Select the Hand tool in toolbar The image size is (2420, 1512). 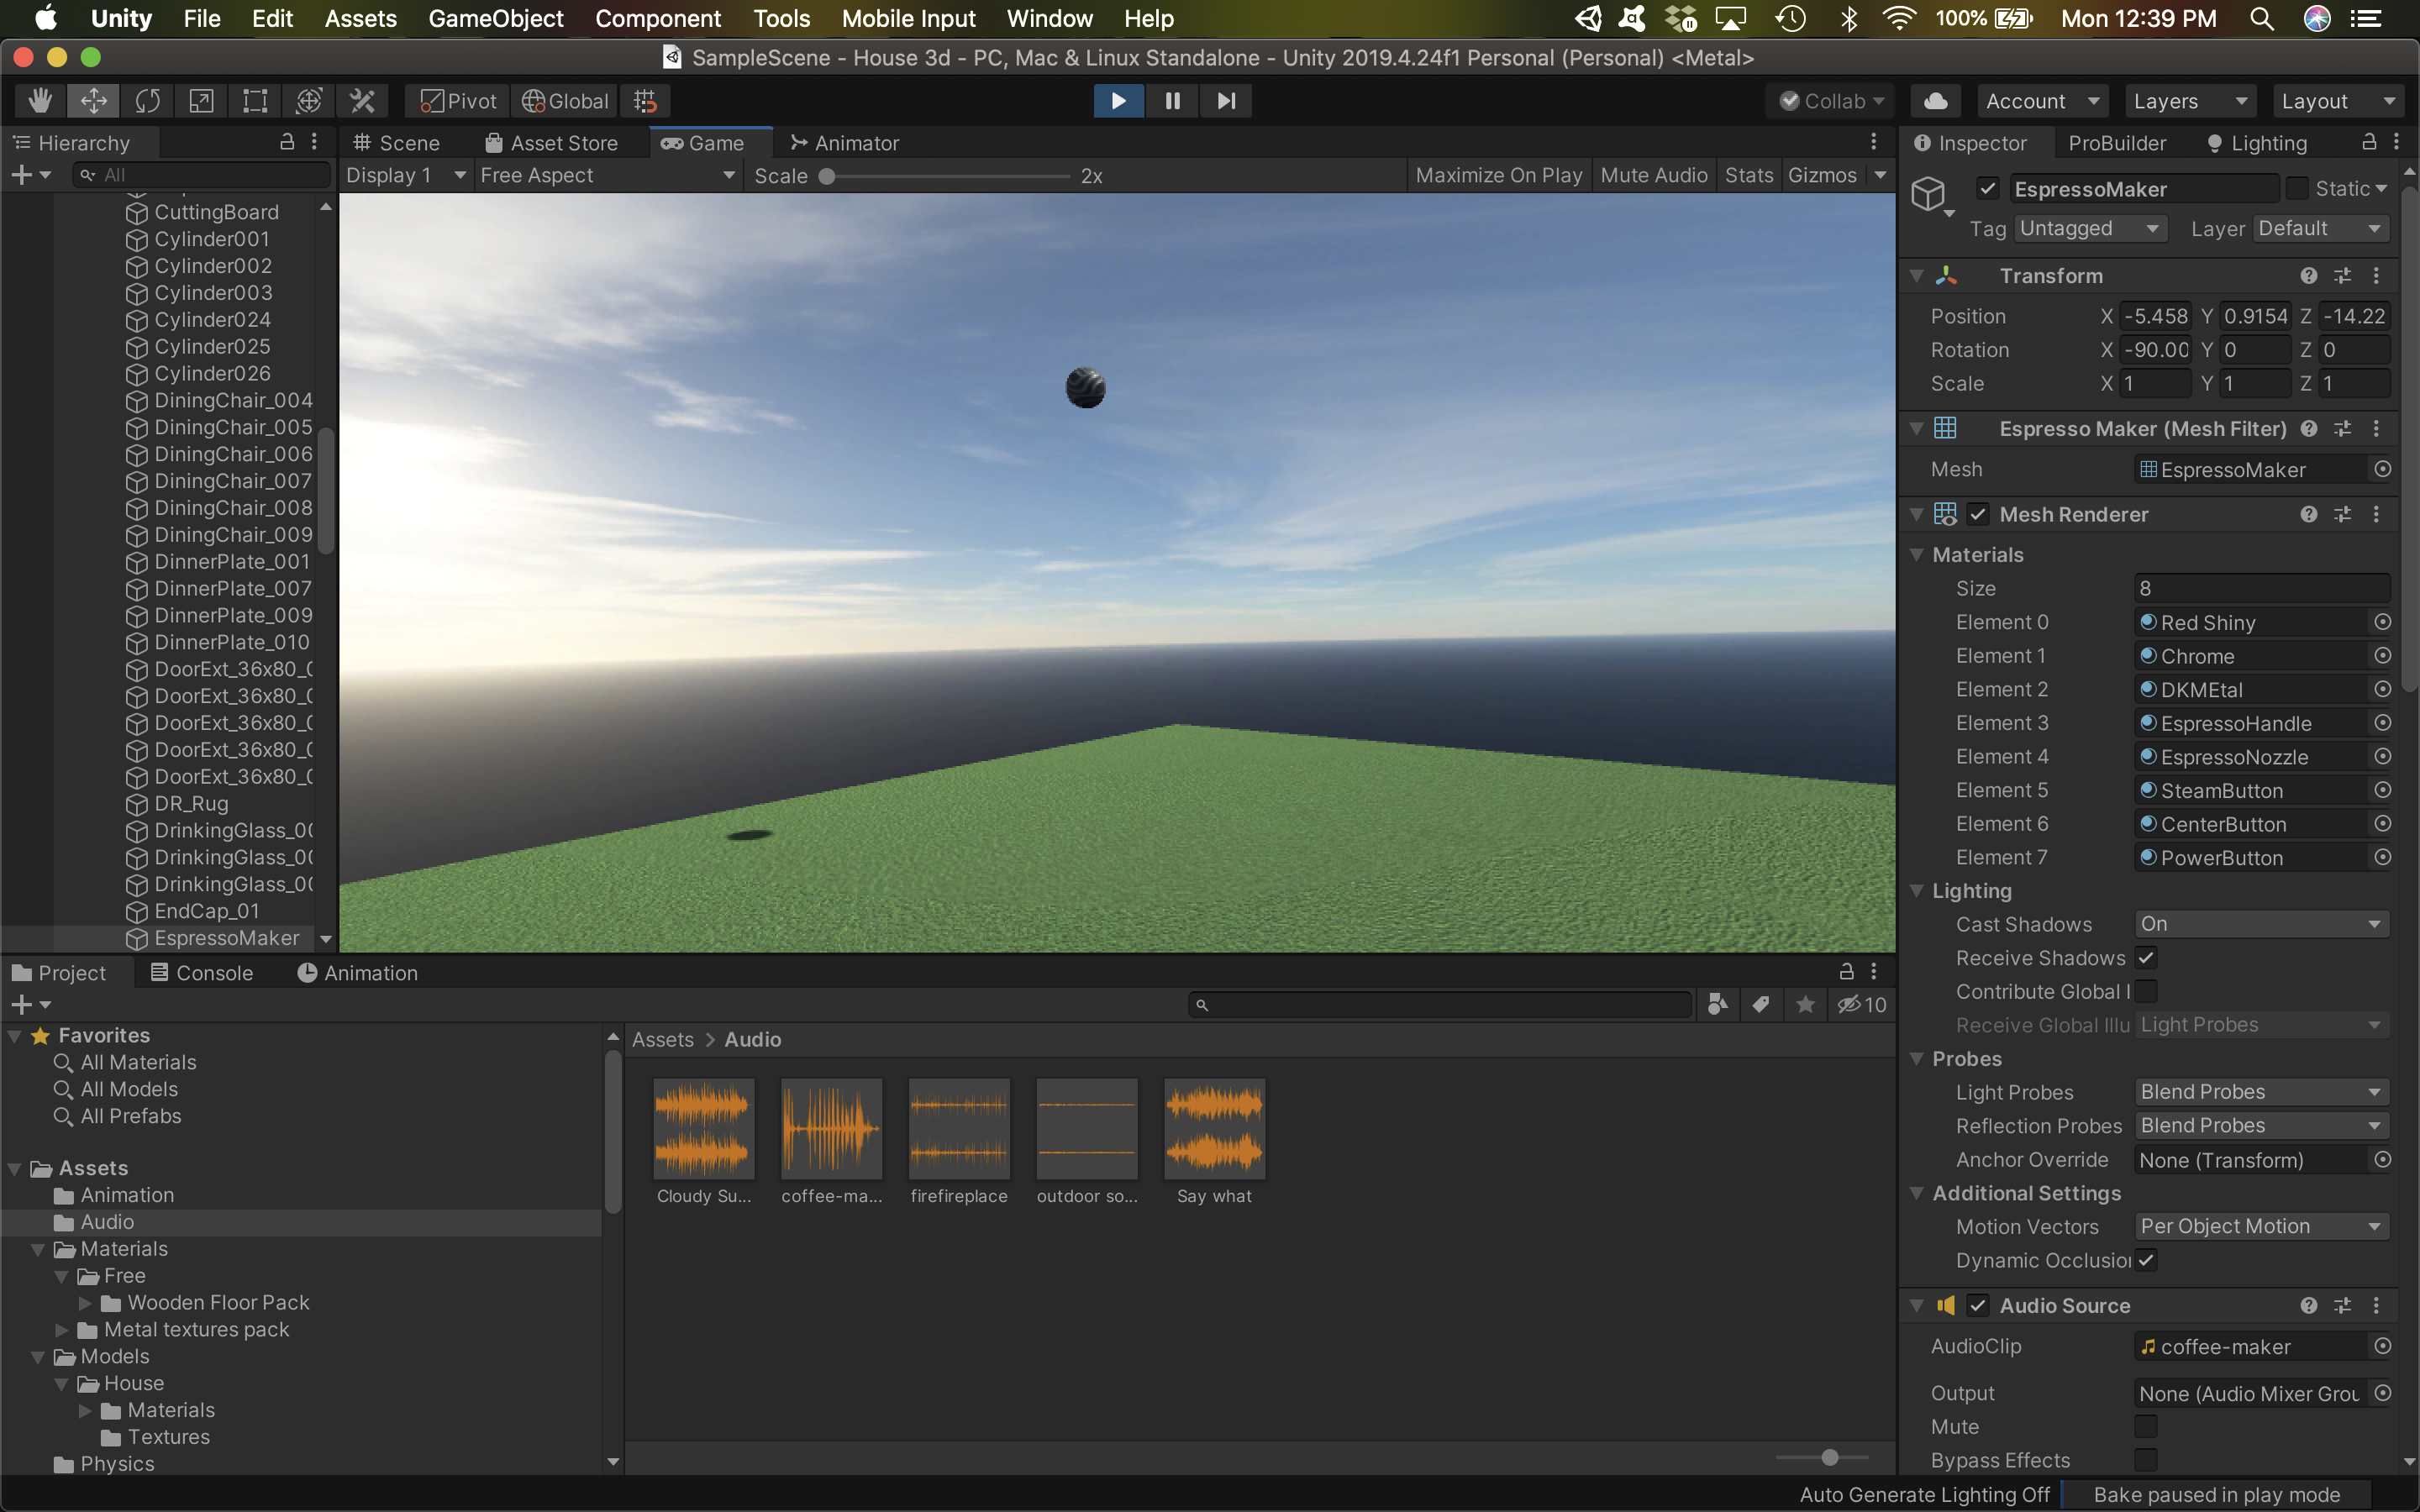click(40, 101)
